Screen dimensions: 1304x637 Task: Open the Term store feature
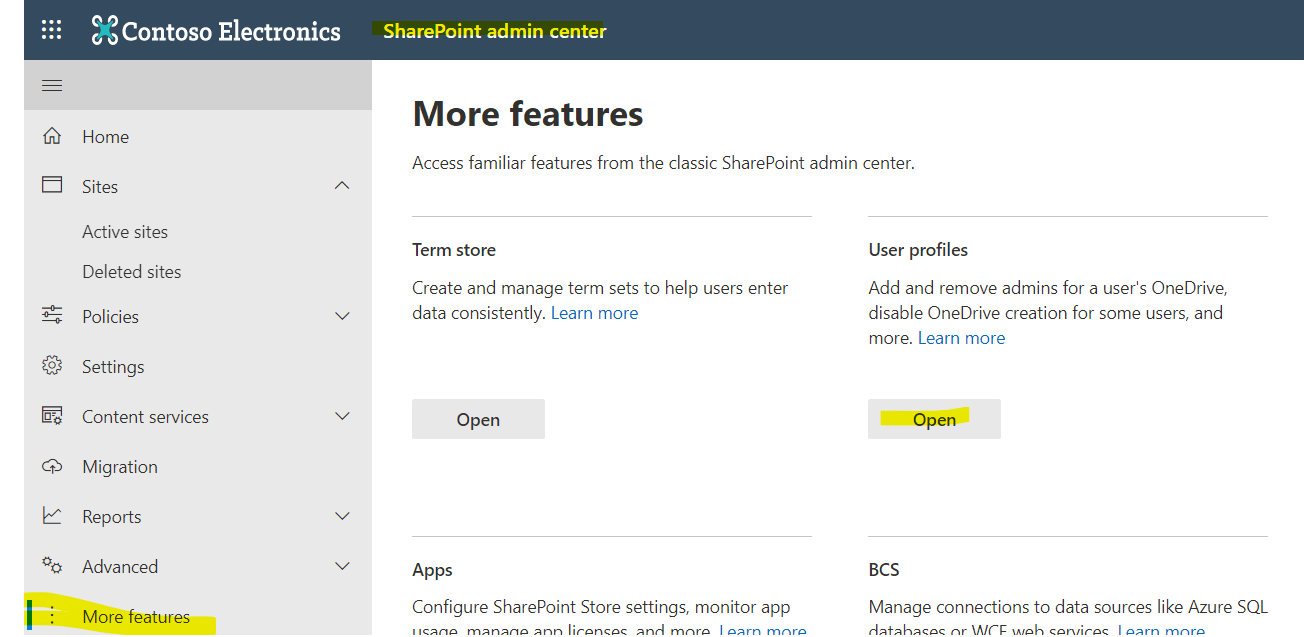(x=478, y=419)
